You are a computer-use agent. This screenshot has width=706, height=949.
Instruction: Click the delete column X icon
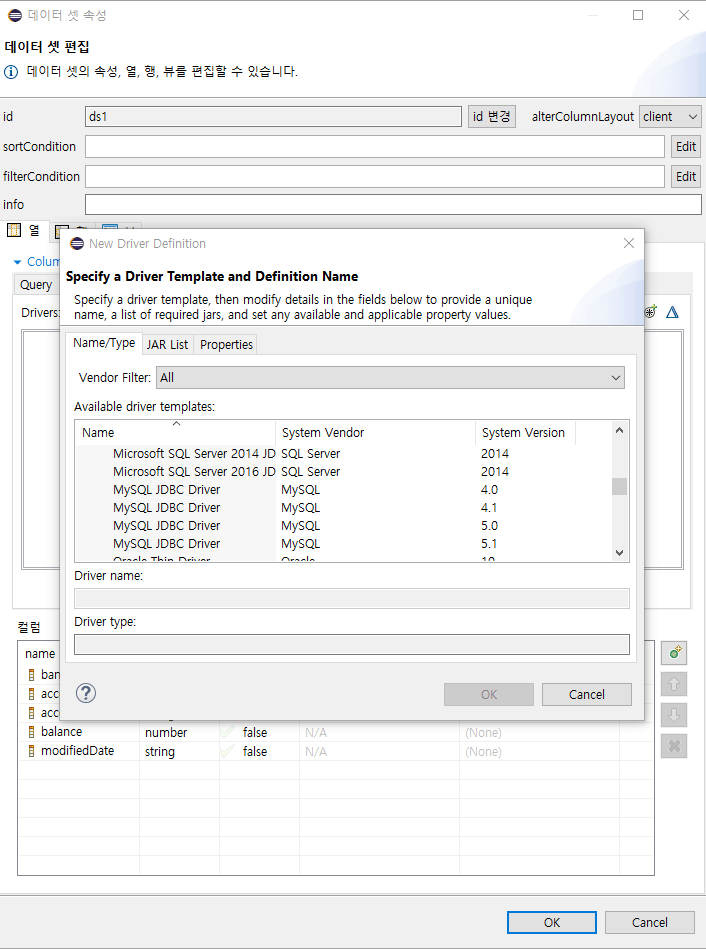coord(674,746)
